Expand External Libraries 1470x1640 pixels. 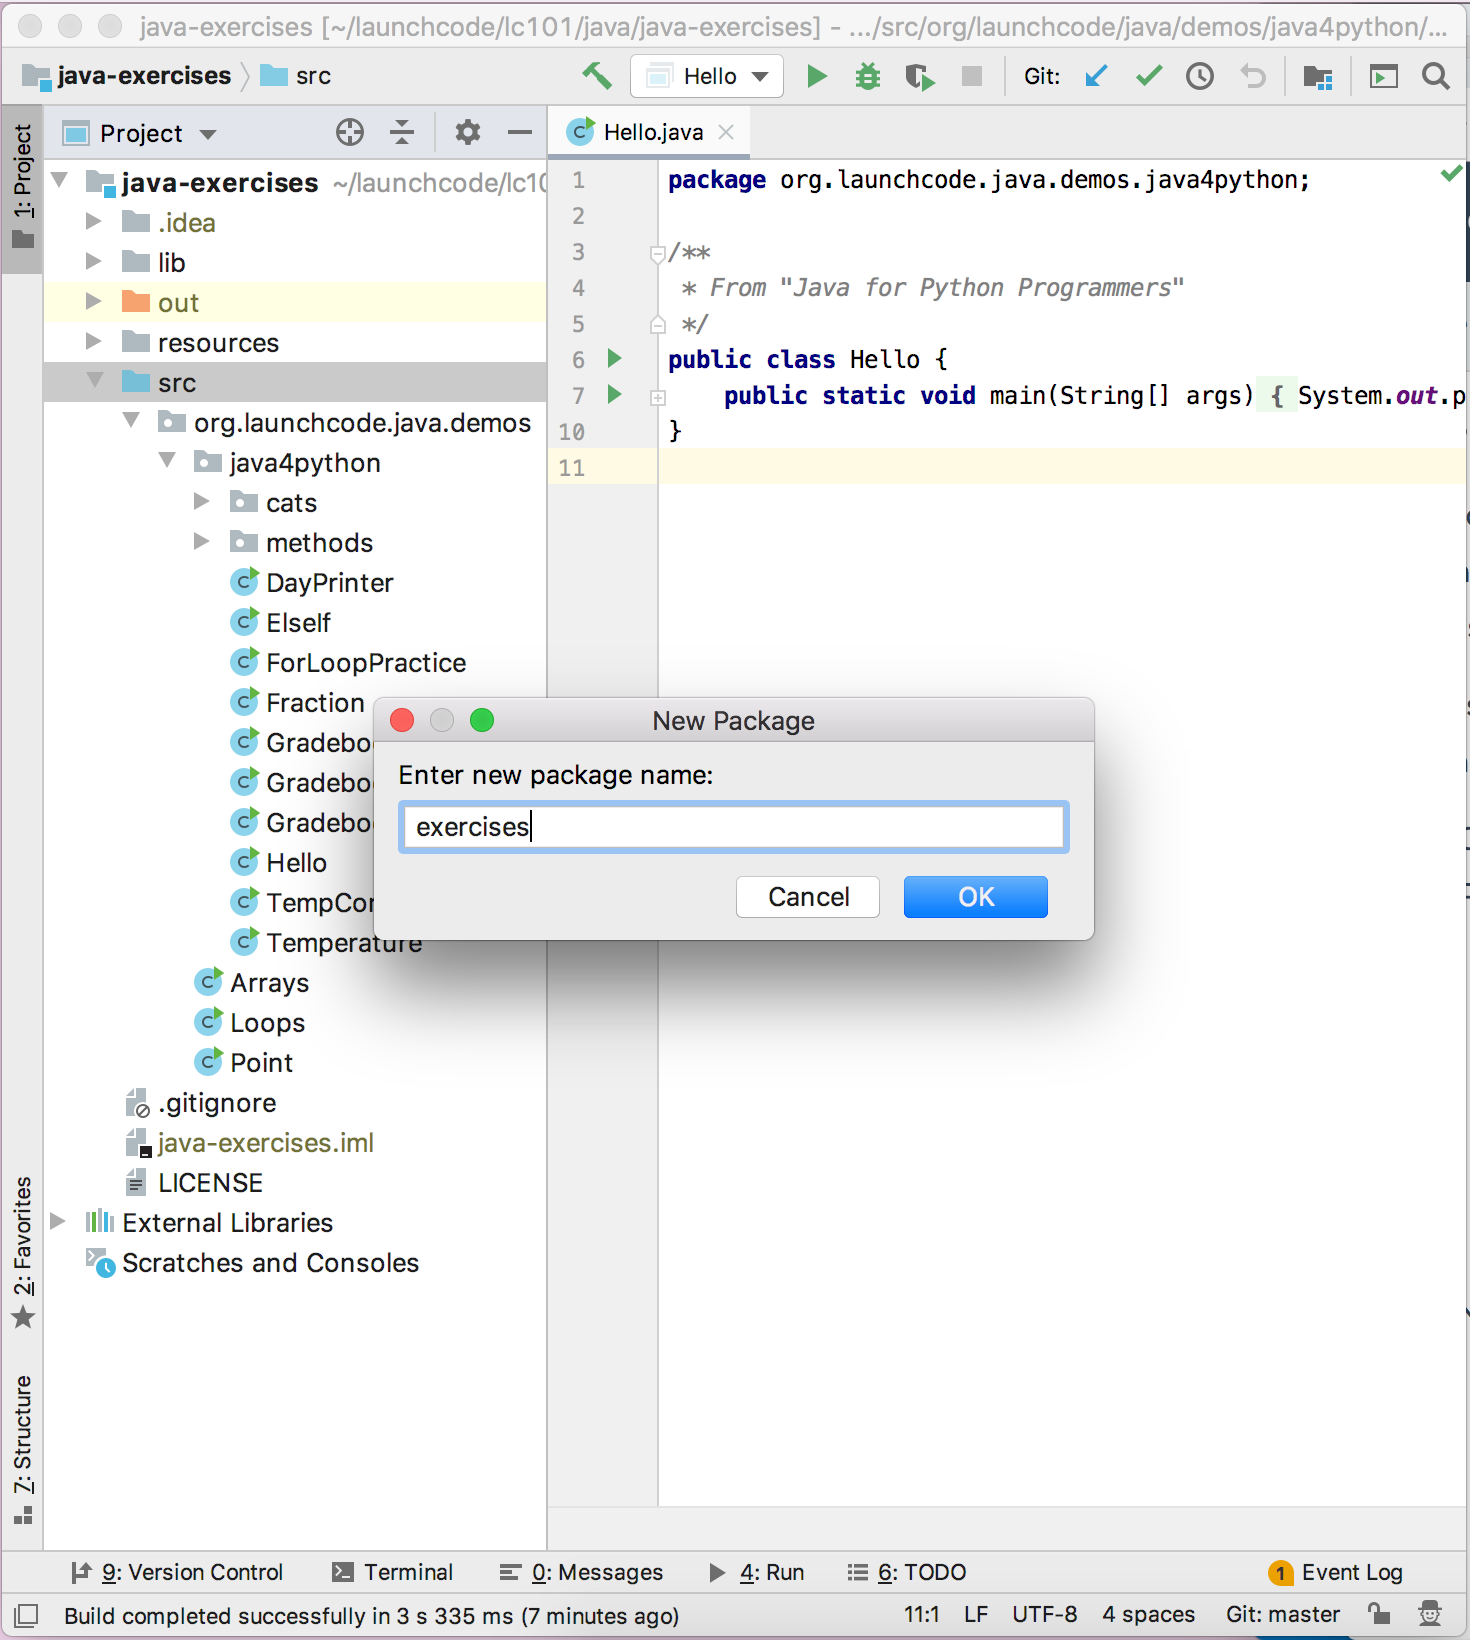pyautogui.click(x=58, y=1221)
